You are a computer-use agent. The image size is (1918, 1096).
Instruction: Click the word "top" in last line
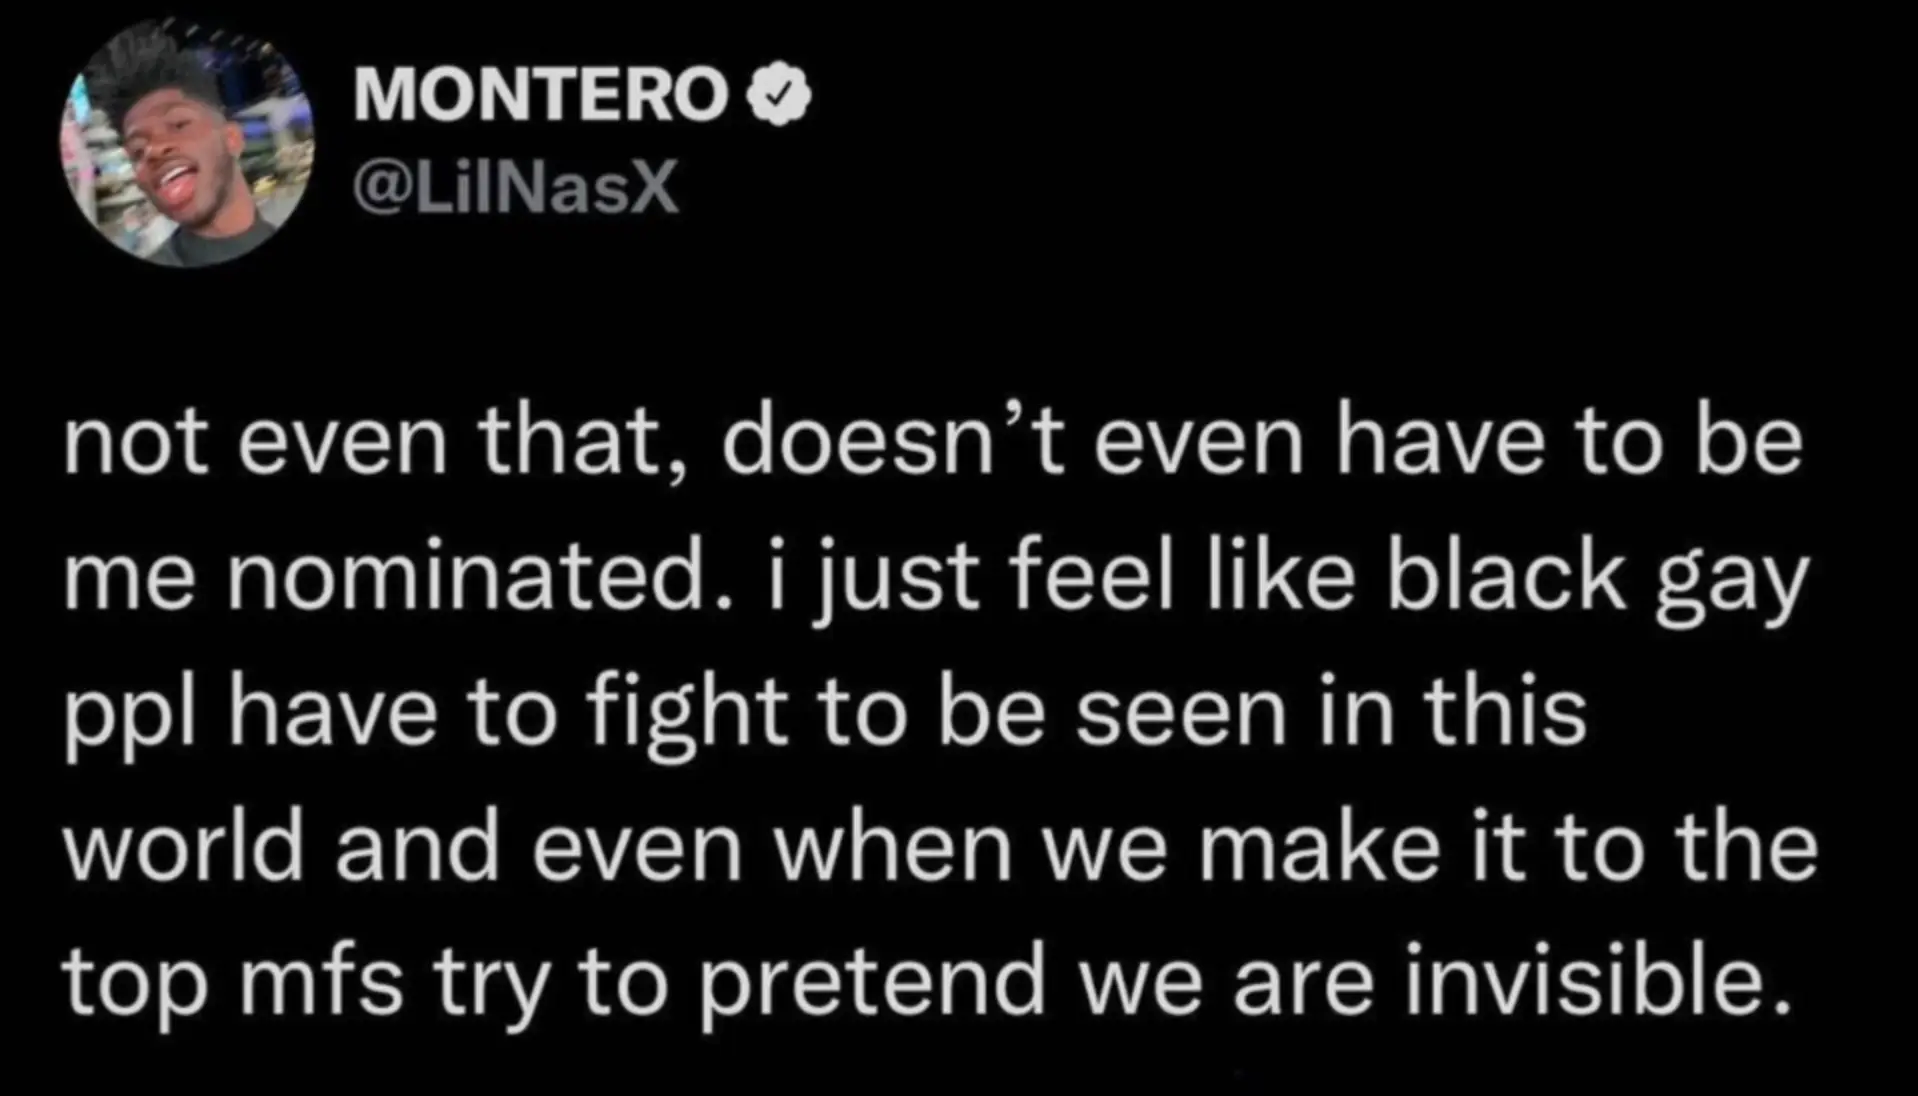click(x=136, y=982)
